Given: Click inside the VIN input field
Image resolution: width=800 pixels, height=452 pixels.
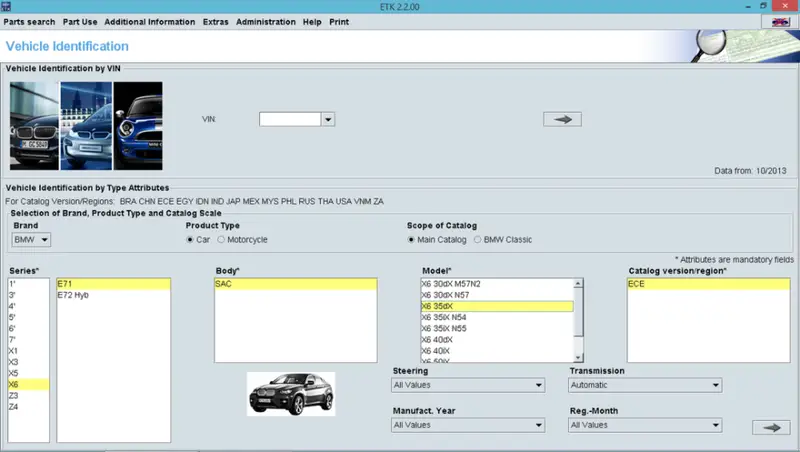Looking at the screenshot, I should [290, 119].
